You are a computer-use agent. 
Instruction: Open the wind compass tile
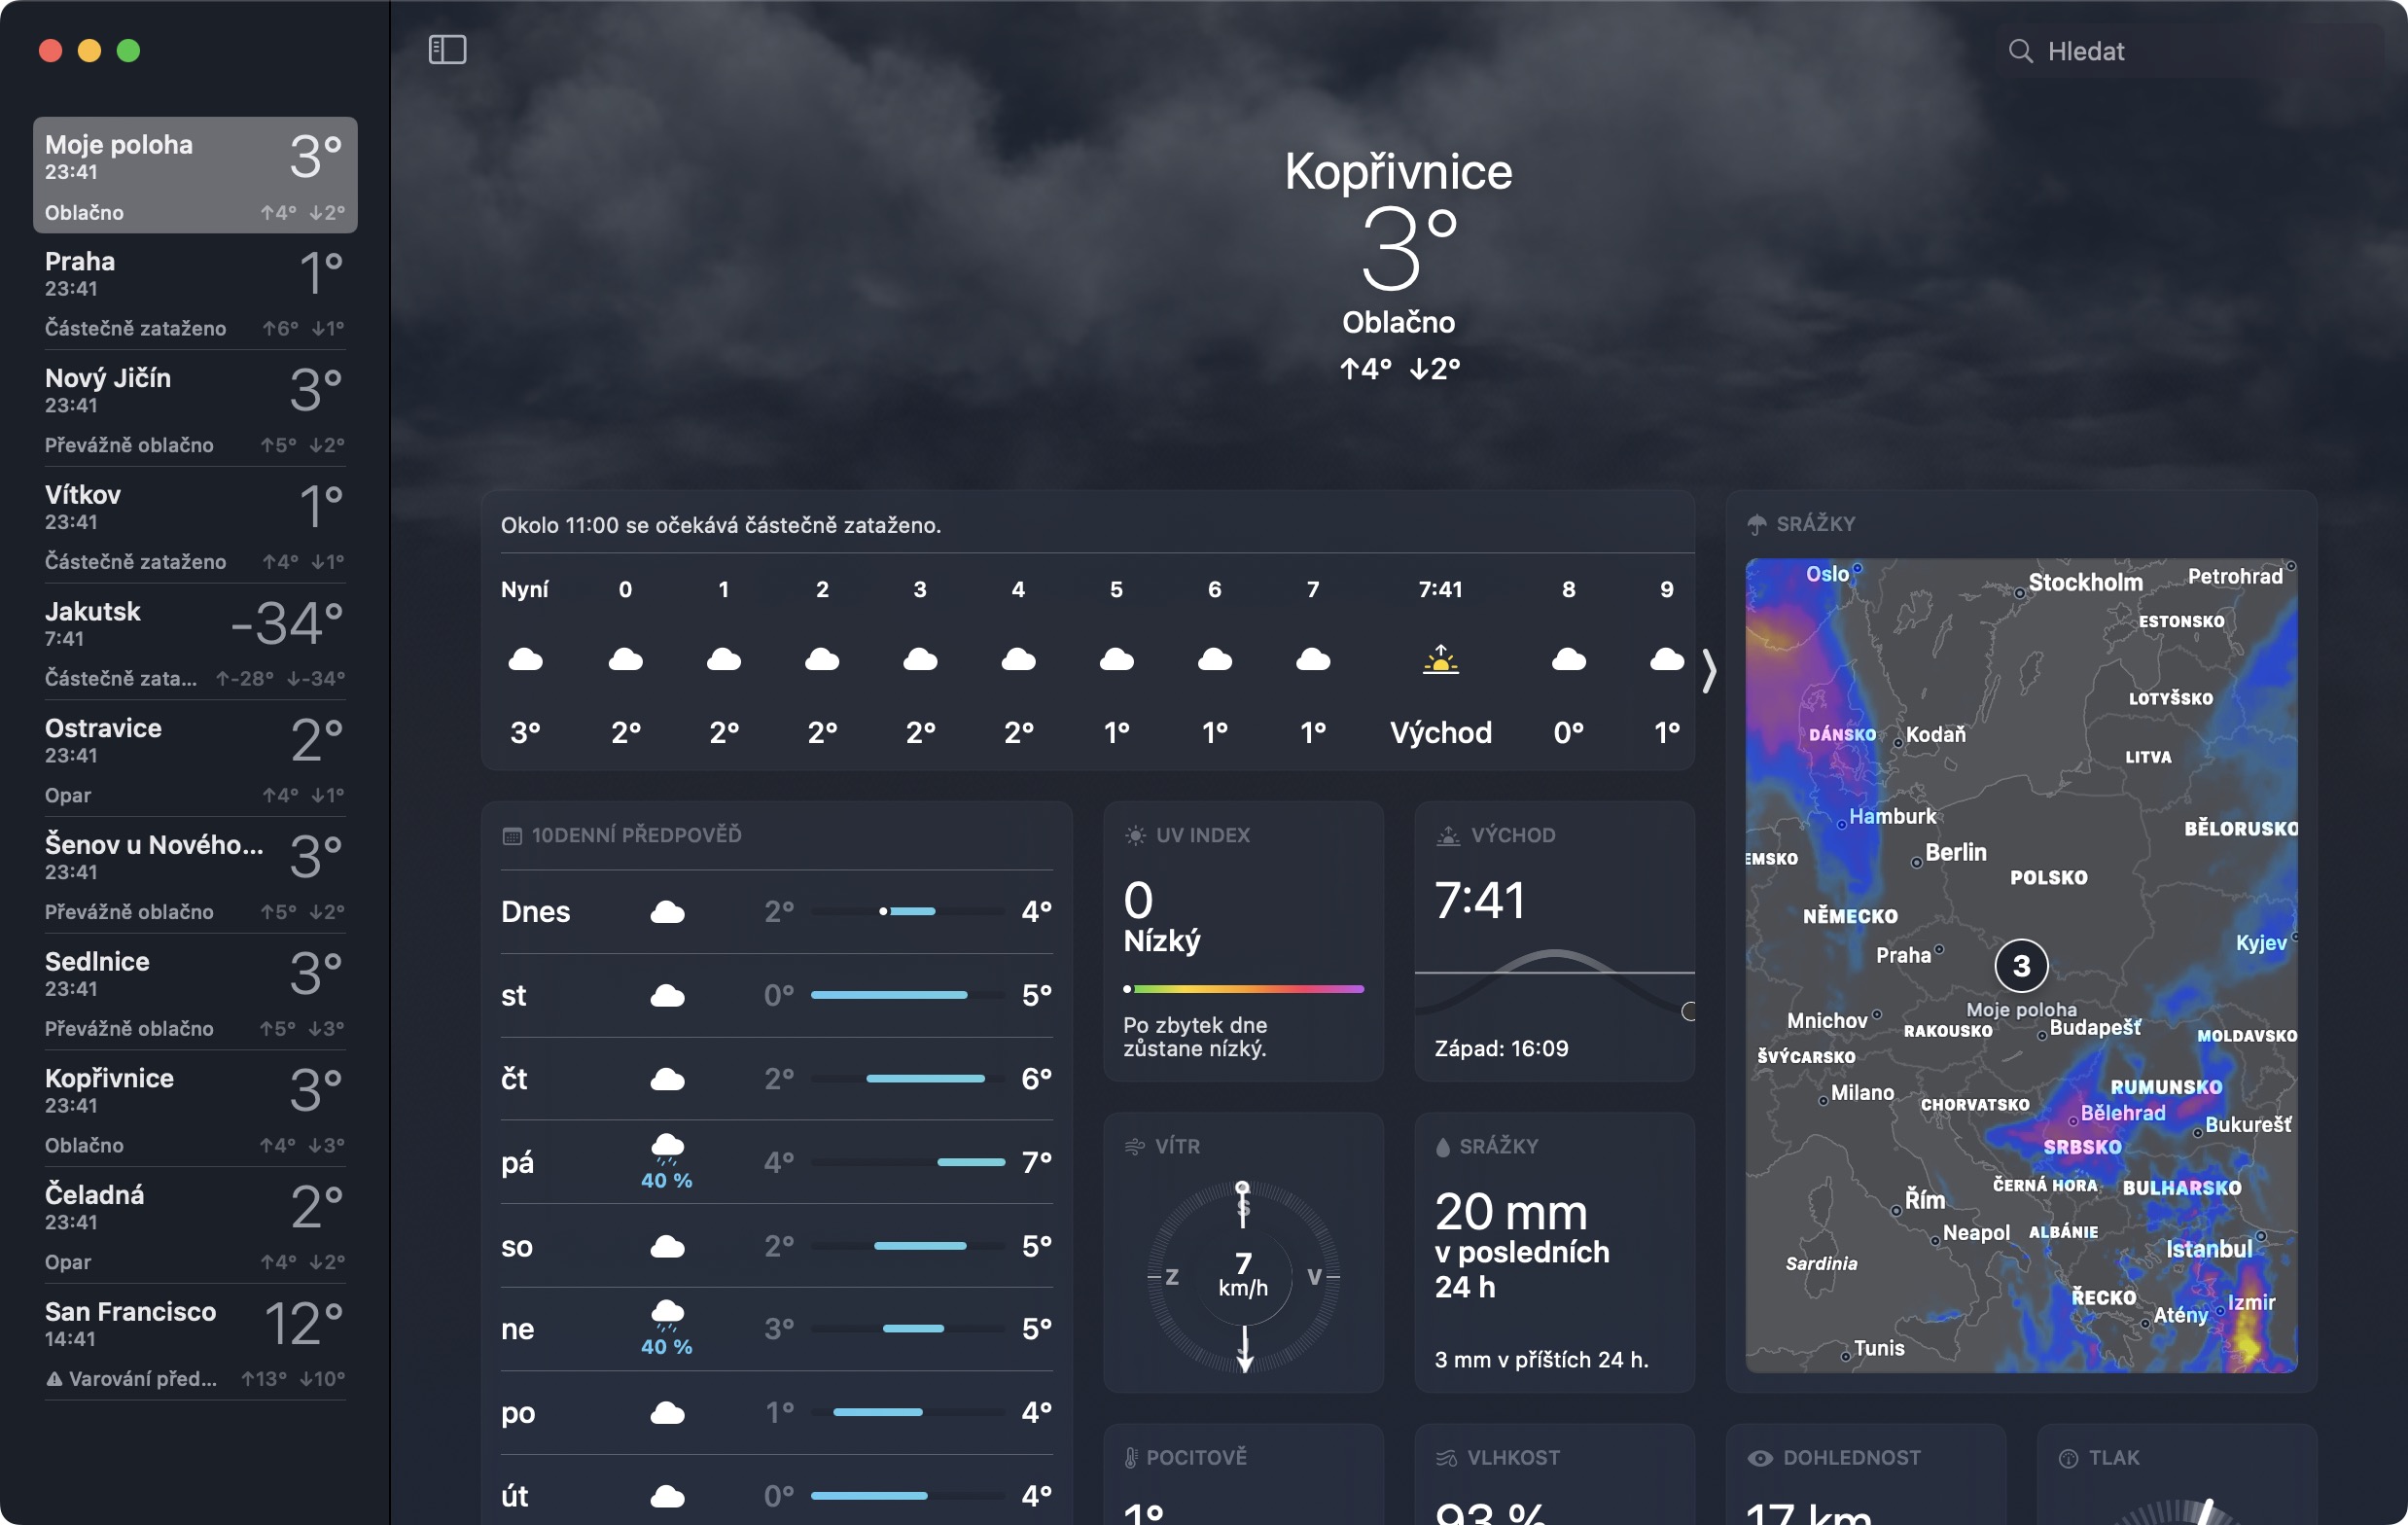(1243, 1275)
